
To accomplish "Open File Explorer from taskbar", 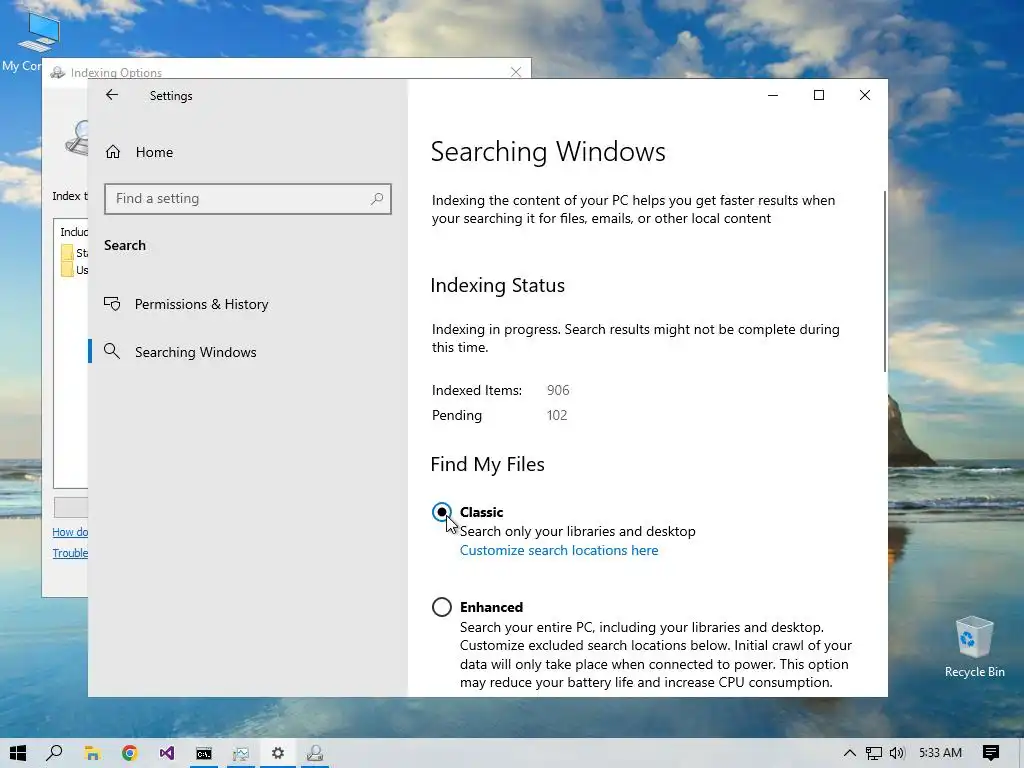I will 92,753.
